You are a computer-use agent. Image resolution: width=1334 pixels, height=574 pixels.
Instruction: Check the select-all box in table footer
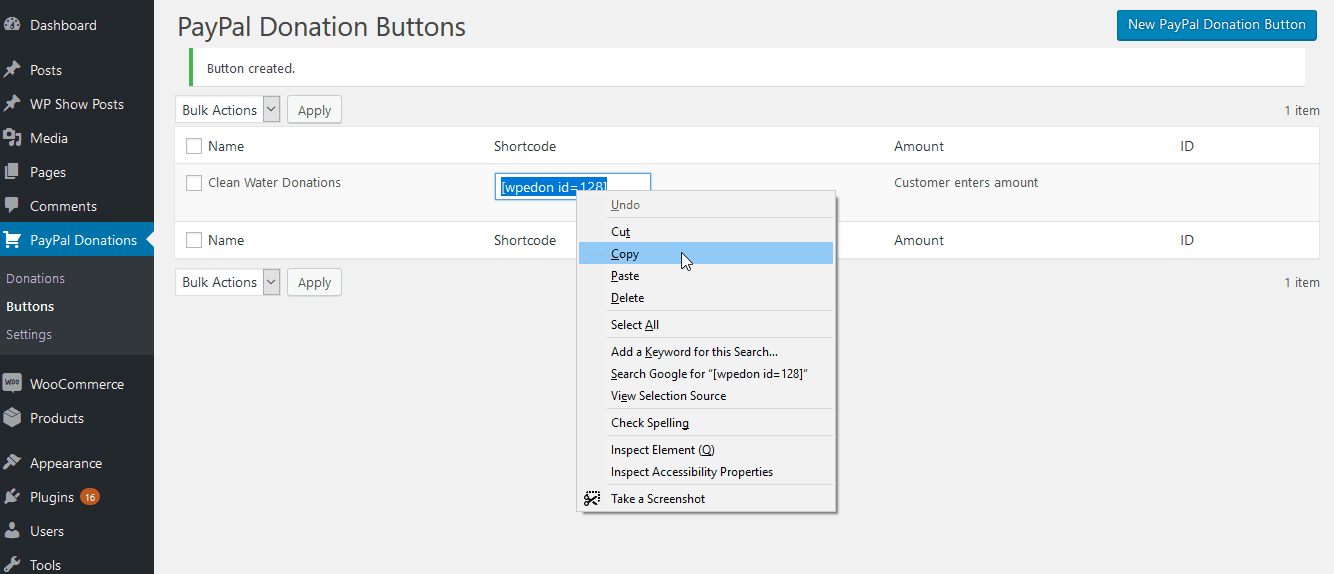click(x=194, y=241)
